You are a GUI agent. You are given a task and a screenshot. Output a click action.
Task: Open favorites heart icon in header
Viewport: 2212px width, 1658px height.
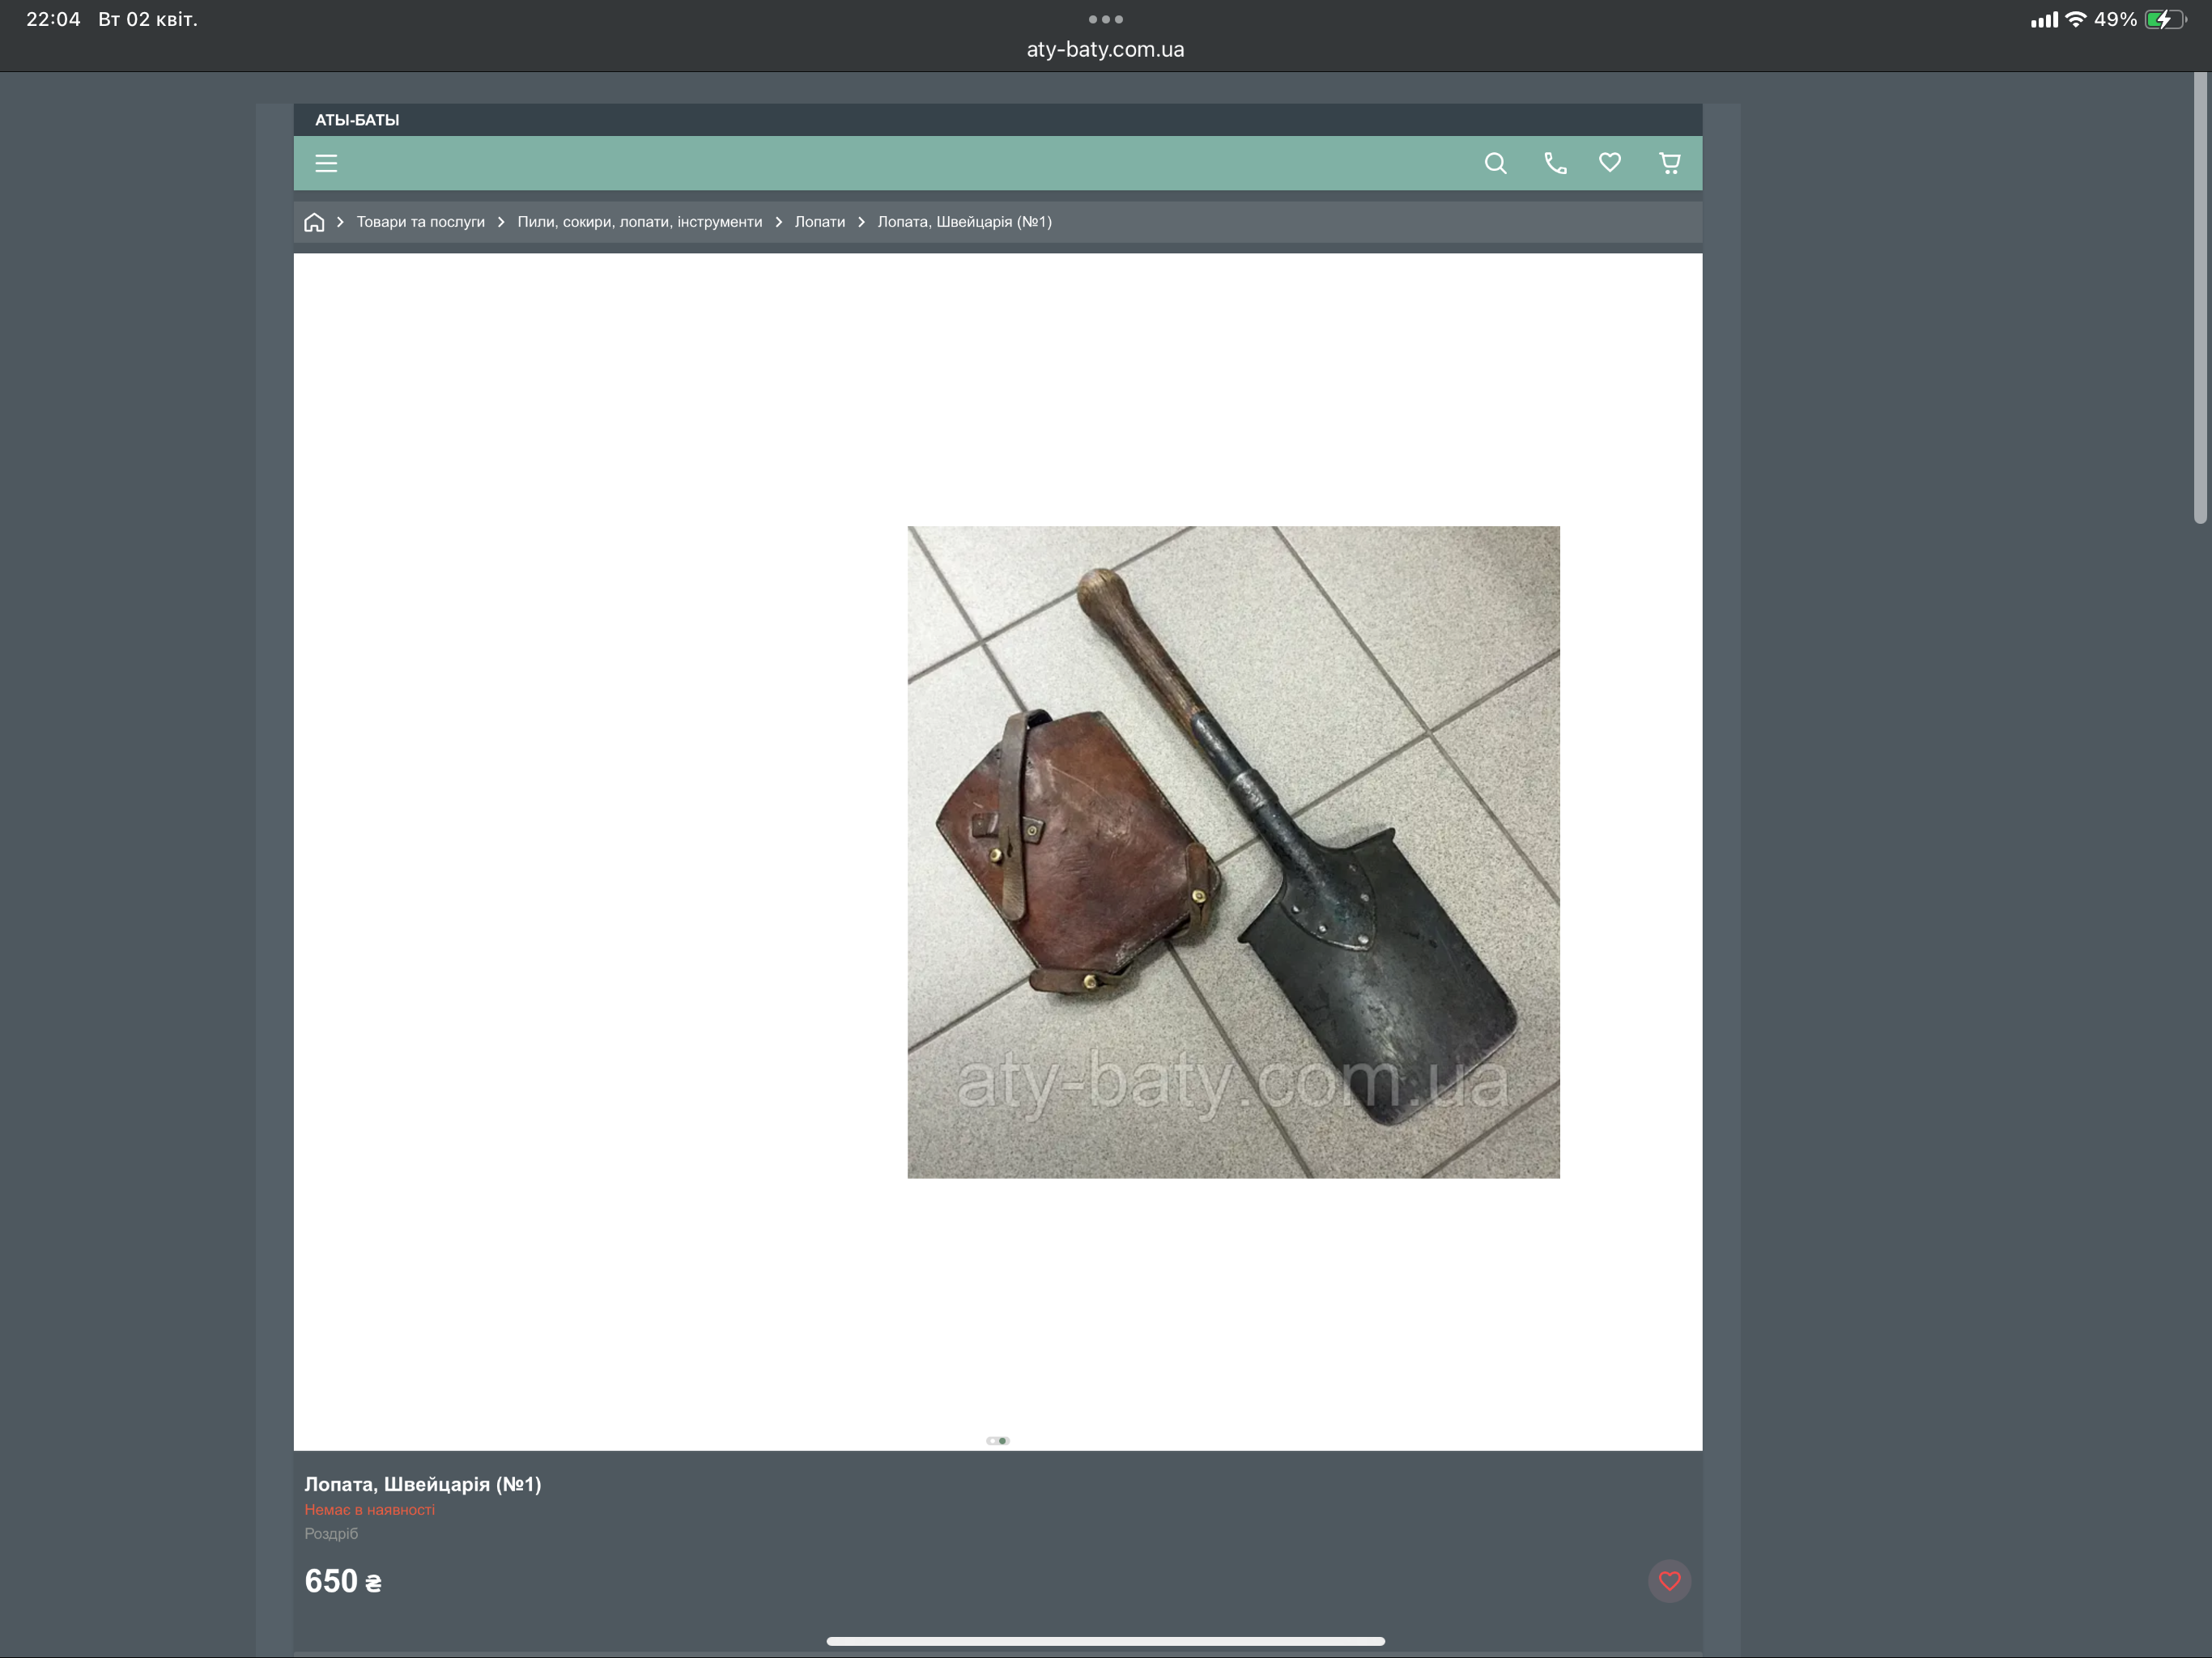(1610, 162)
